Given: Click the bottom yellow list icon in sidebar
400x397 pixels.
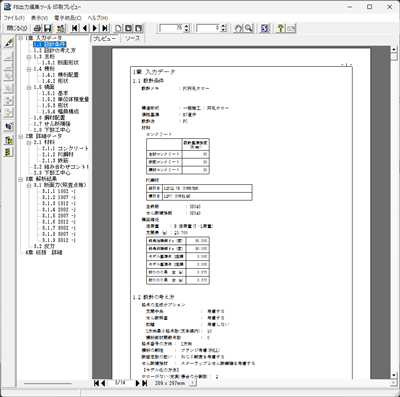Looking at the screenshot, I should click(x=9, y=152).
